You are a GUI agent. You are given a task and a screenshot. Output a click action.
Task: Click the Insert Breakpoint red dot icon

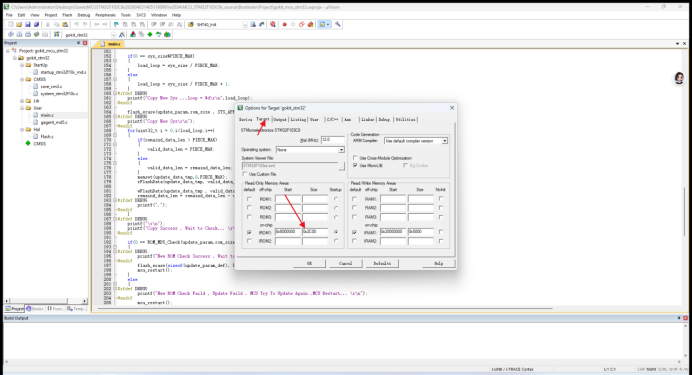[x=285, y=24]
